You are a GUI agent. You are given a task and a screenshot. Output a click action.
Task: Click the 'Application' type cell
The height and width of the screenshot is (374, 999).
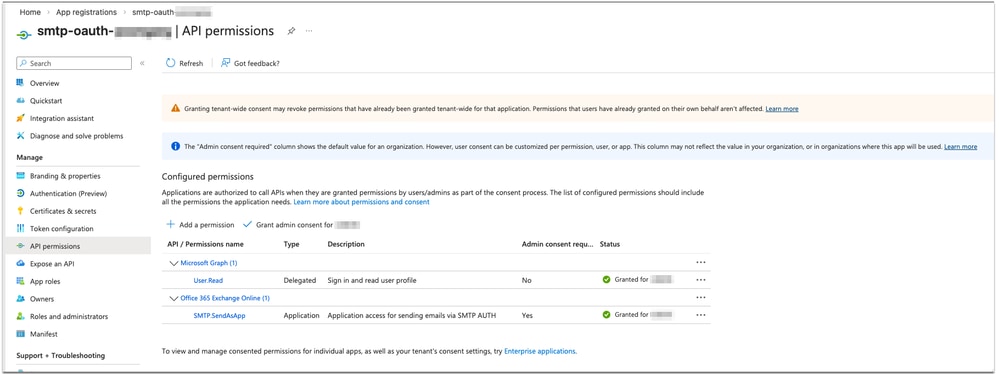(x=301, y=315)
